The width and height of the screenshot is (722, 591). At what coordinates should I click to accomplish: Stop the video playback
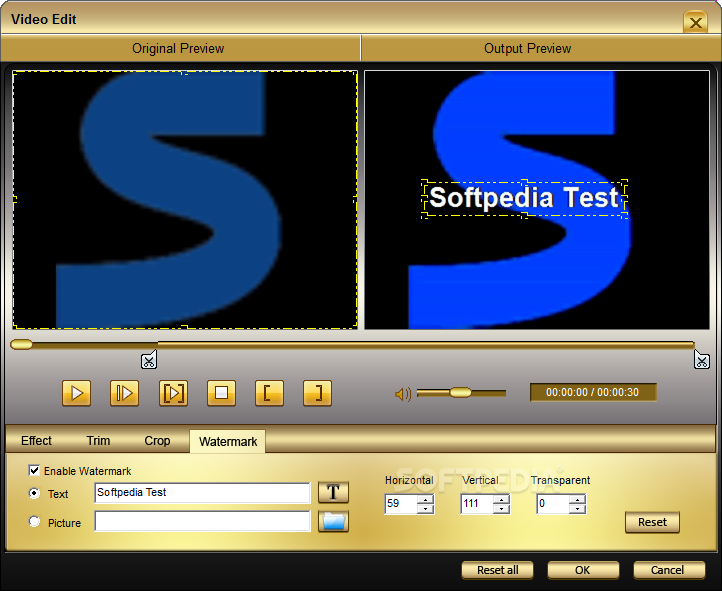click(x=221, y=393)
